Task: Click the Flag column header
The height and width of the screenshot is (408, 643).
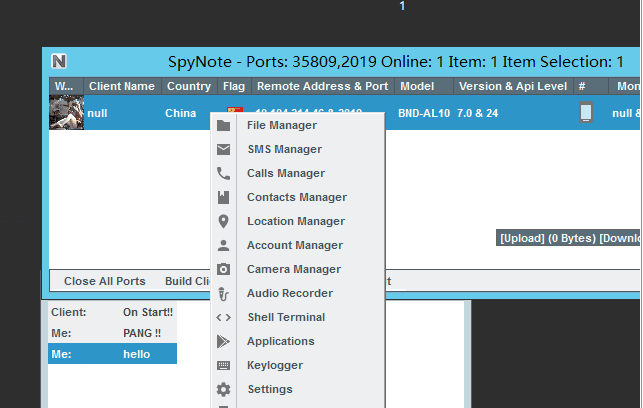Action: (x=234, y=86)
